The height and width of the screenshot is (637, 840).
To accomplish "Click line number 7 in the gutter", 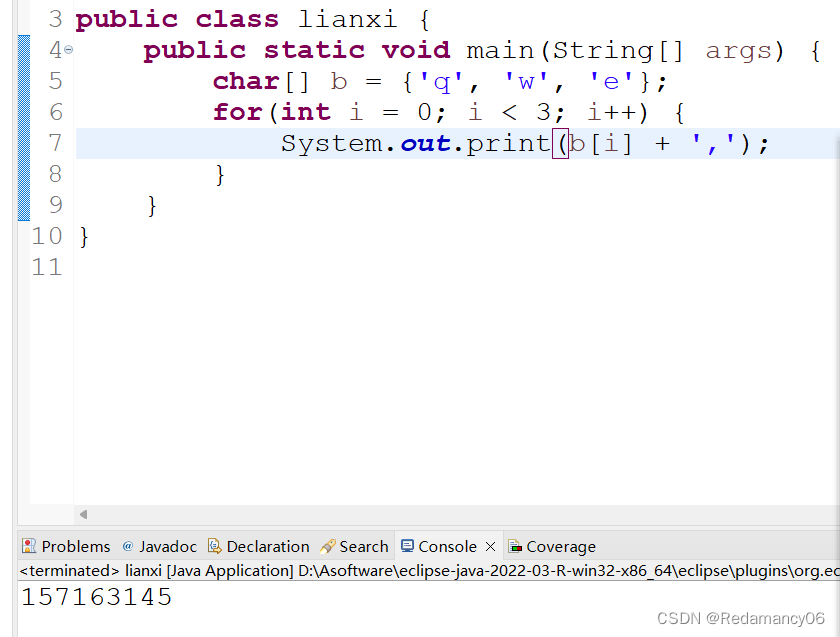I will pos(55,143).
